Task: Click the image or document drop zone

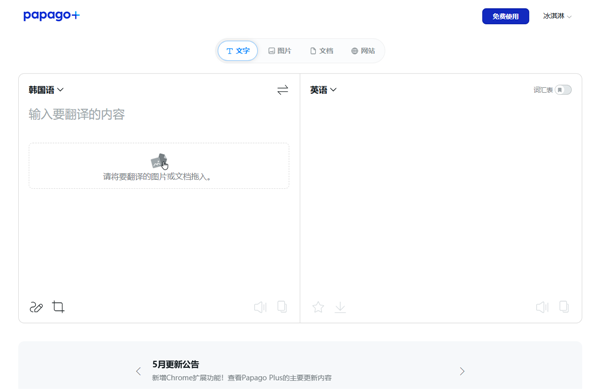Action: coord(159,166)
